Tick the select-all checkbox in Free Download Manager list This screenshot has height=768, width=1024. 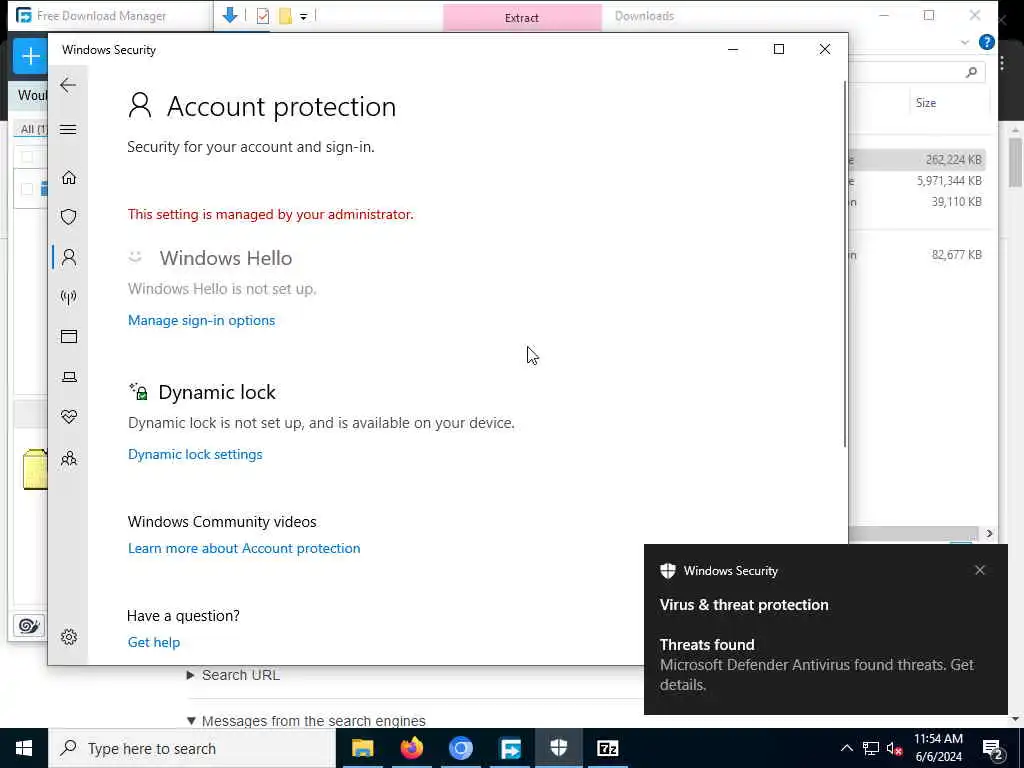(x=27, y=157)
